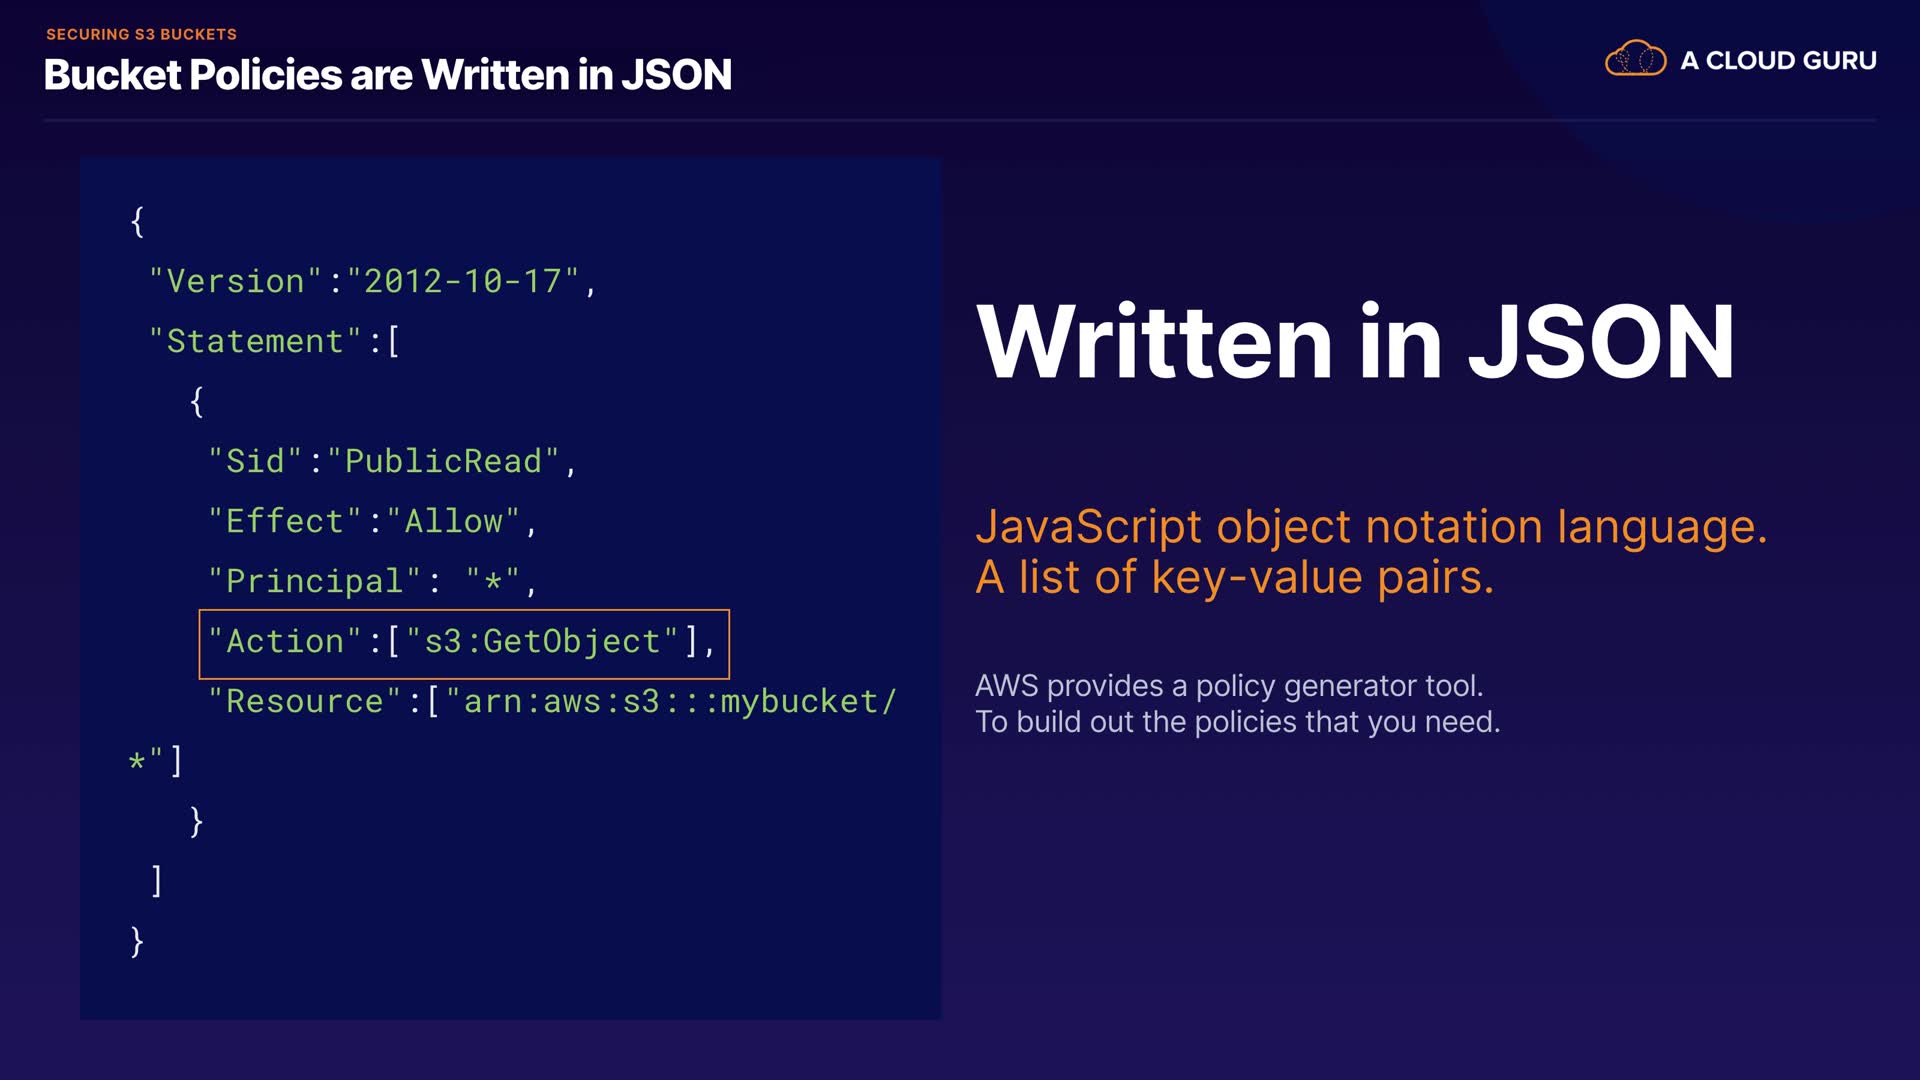The height and width of the screenshot is (1080, 1920).
Task: Click the final closing curly brace
Action: (137, 941)
